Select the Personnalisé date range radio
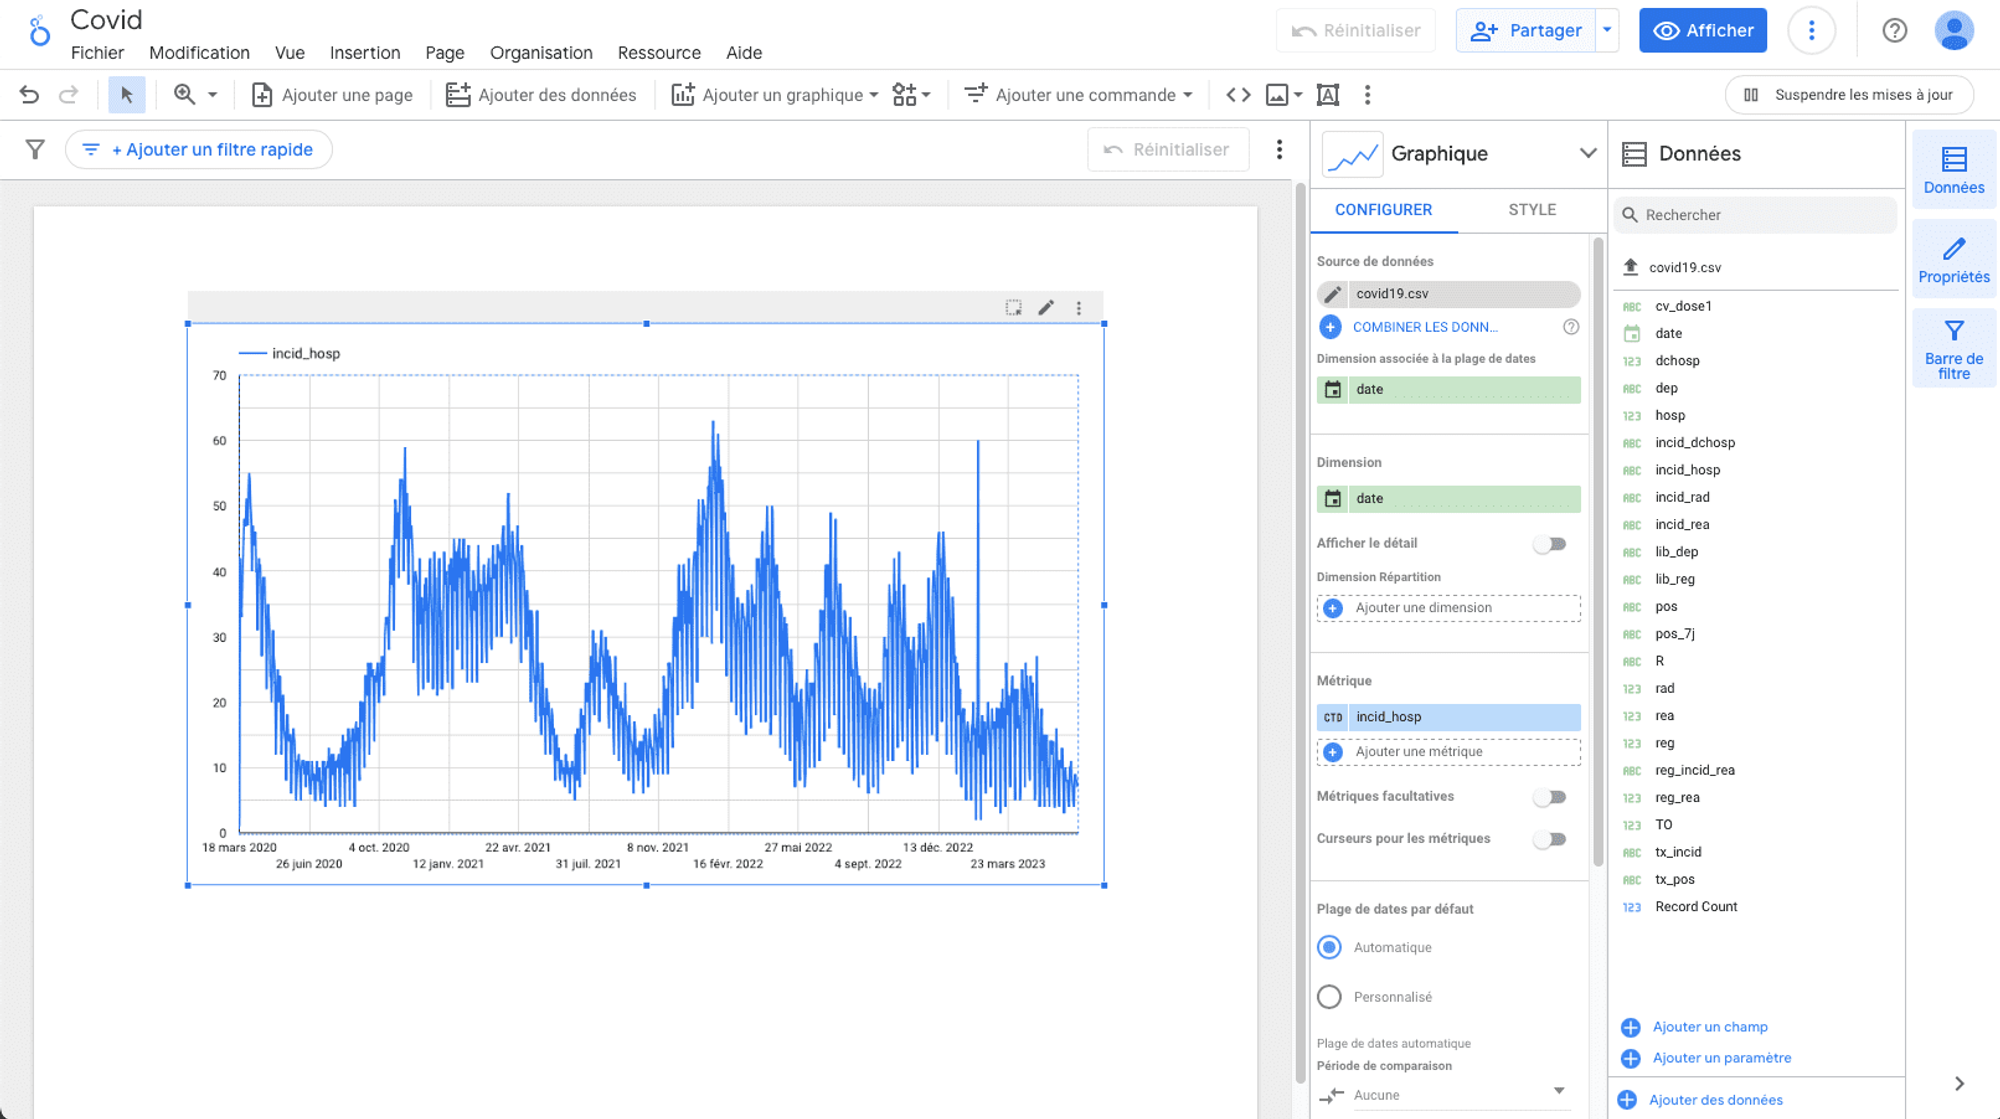This screenshot has width=2000, height=1119. 1329,997
